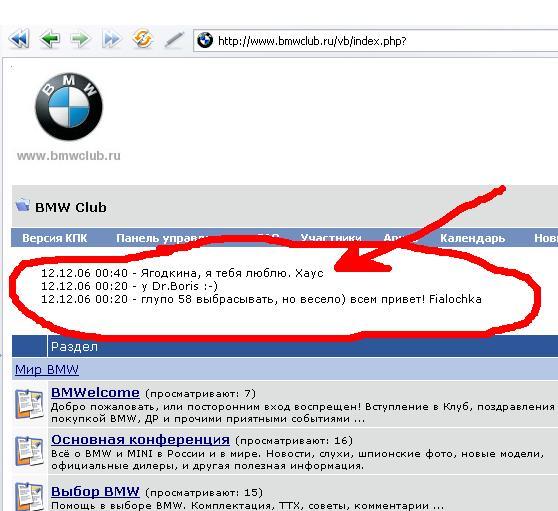Open the BMWelcome forum link

point(95,393)
